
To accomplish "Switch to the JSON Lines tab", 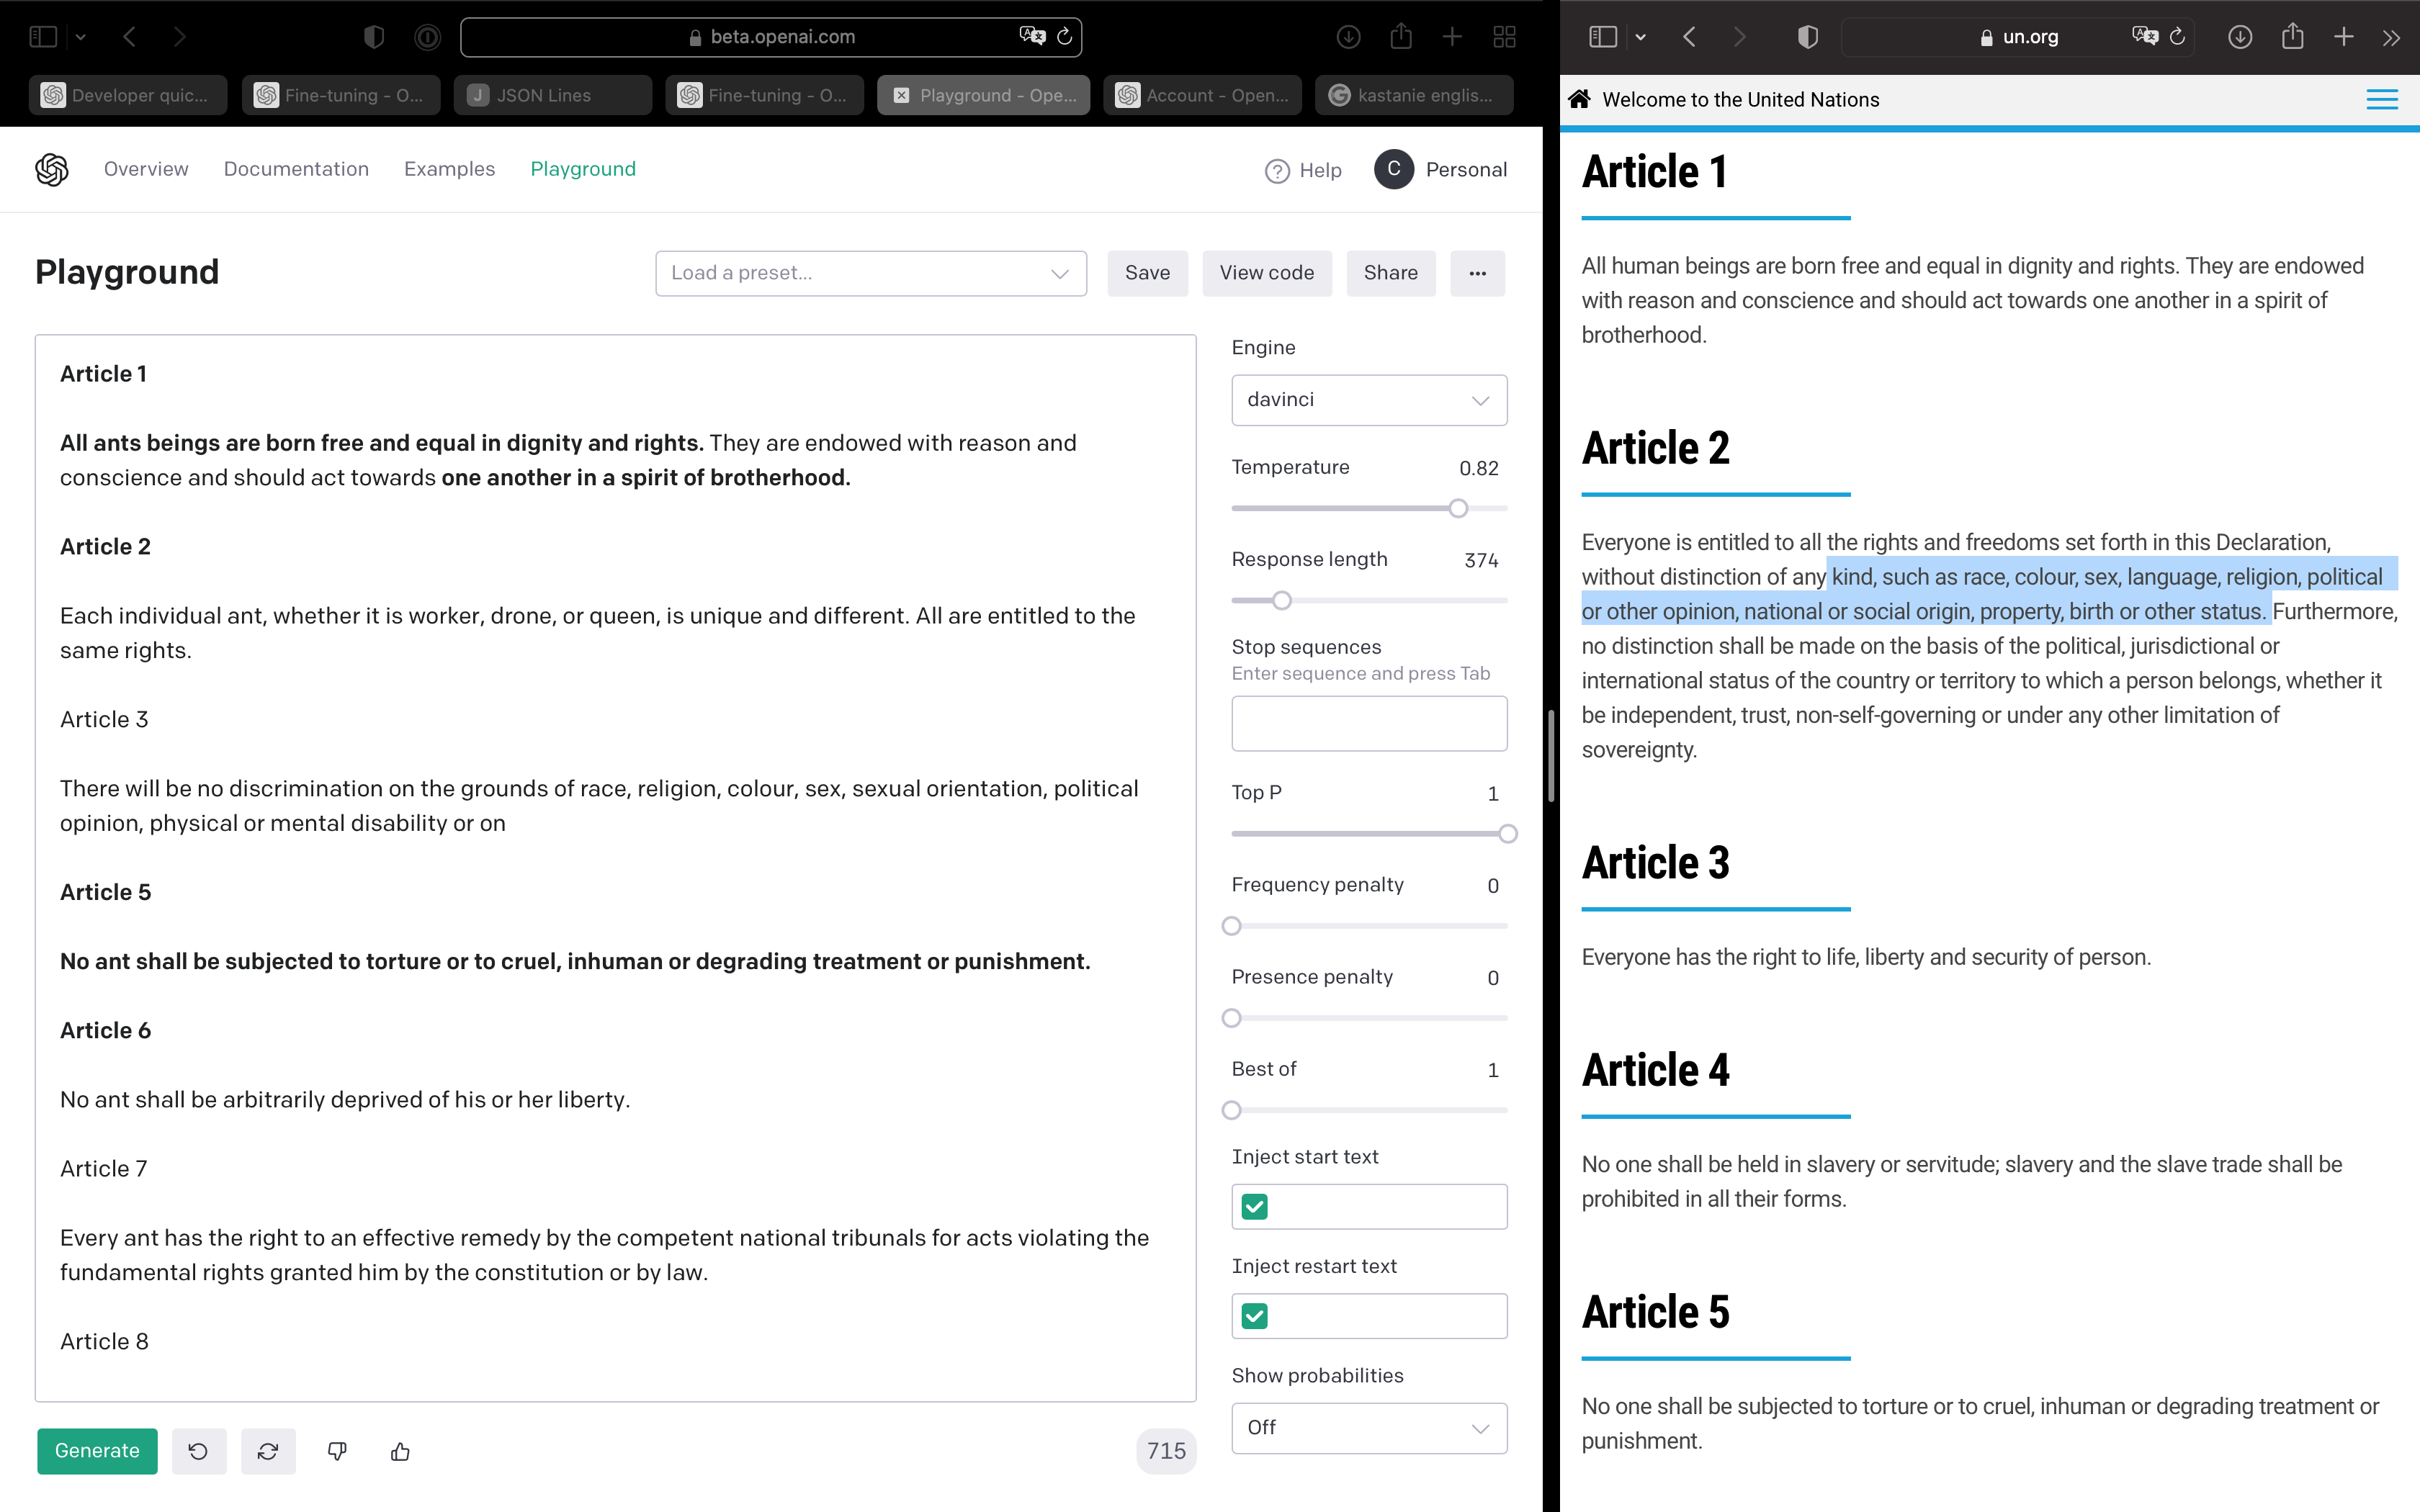I will tap(552, 95).
